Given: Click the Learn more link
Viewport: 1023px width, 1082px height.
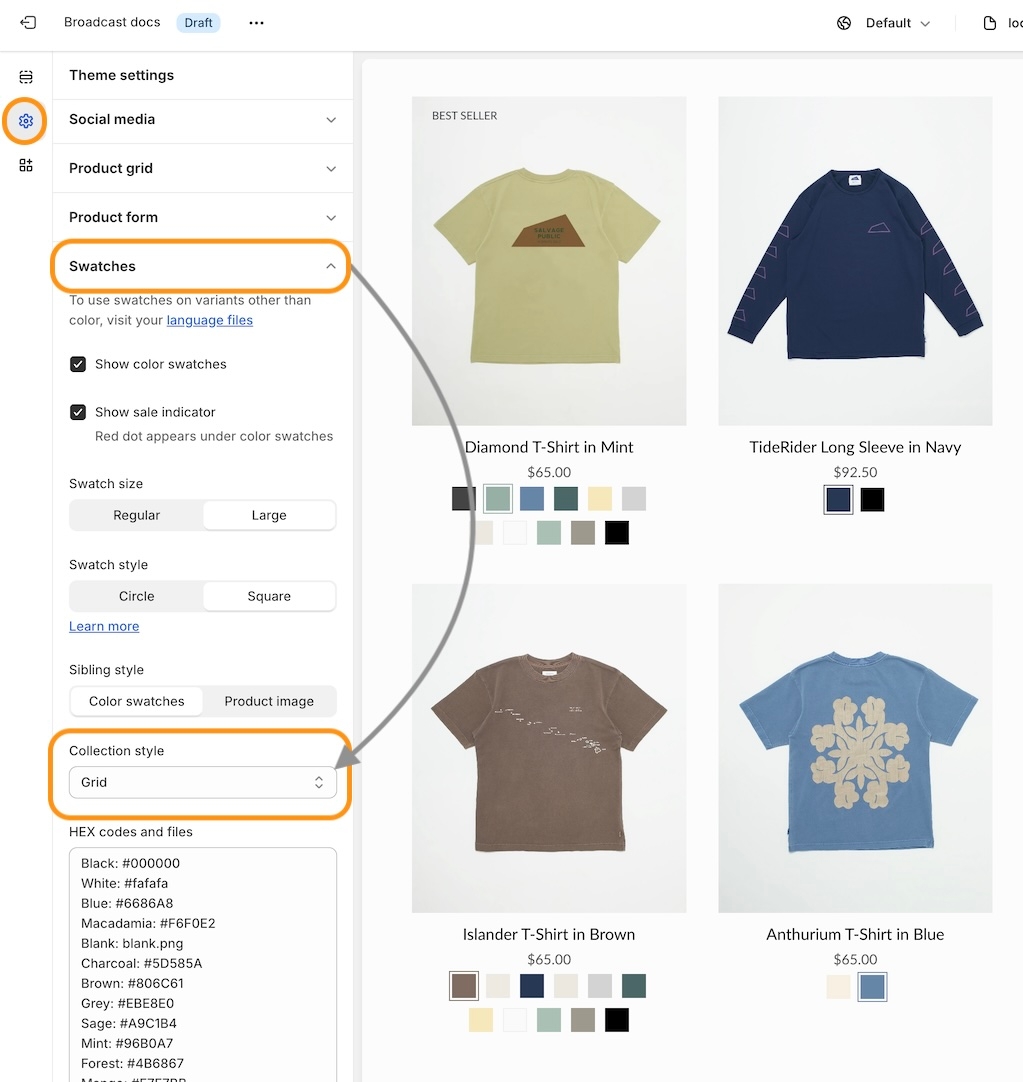Looking at the screenshot, I should [104, 626].
